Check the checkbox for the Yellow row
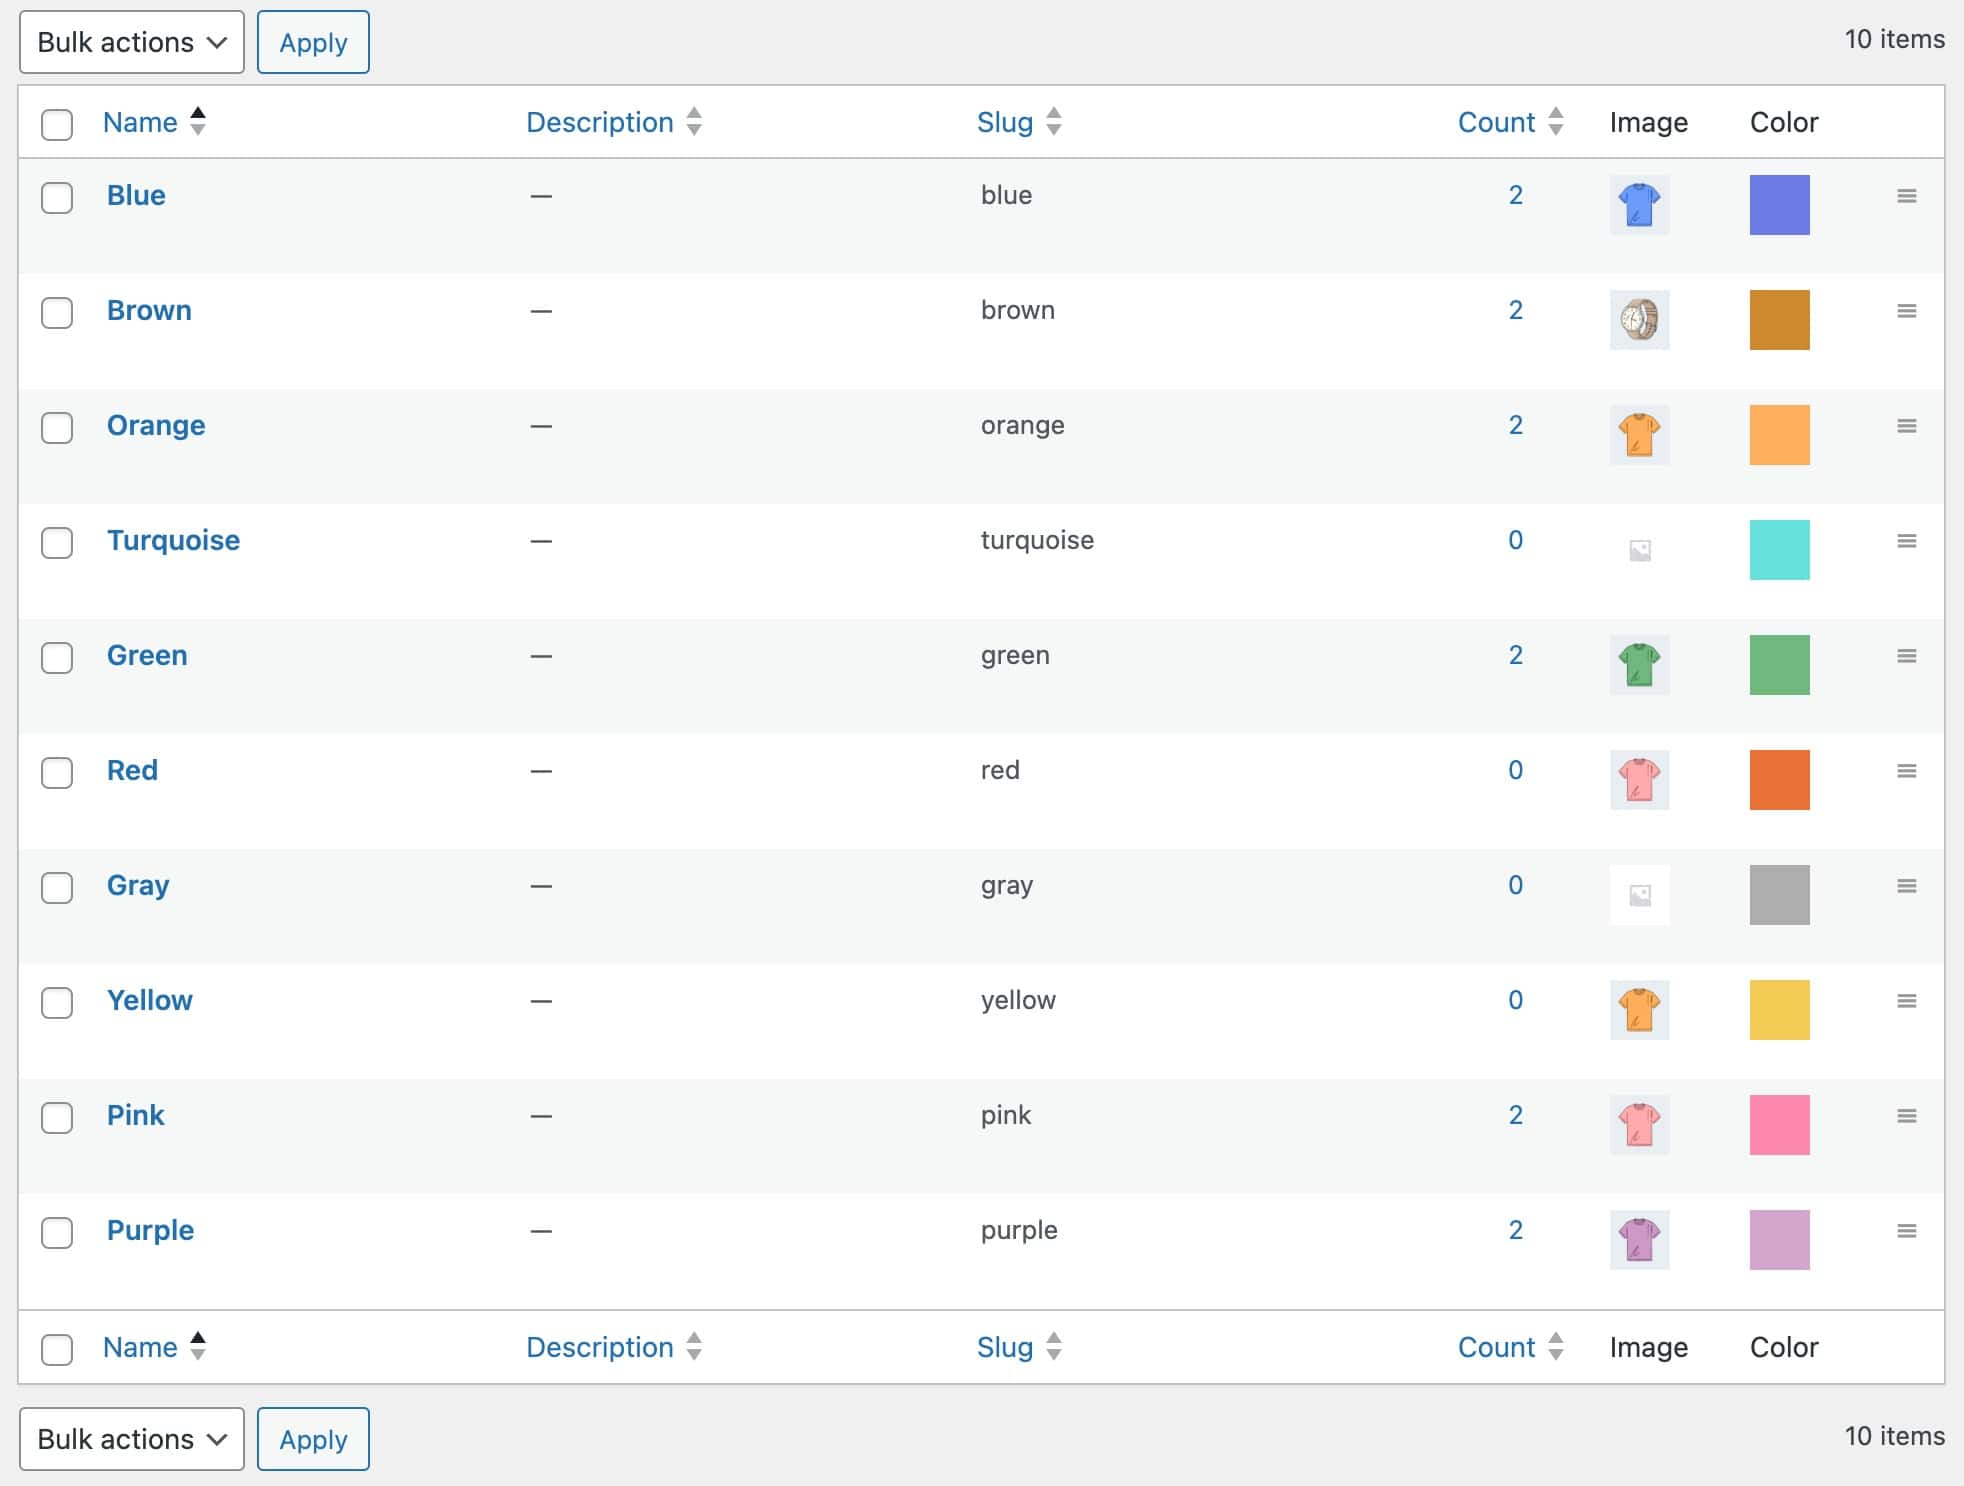 (x=57, y=1003)
